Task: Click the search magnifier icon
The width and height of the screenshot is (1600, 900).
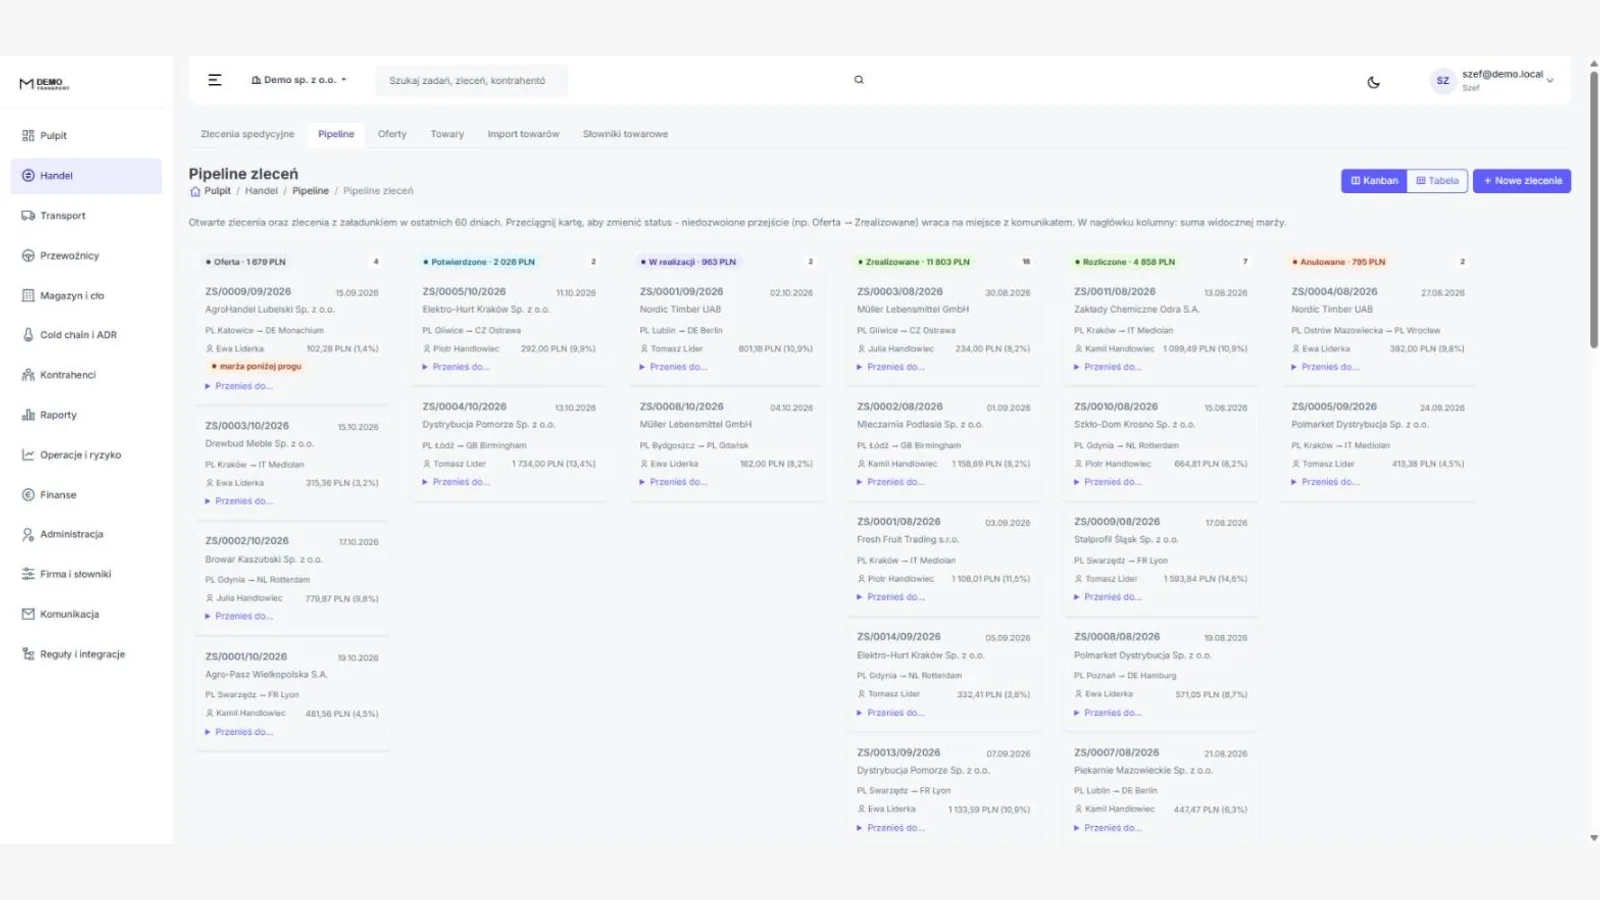Action: 859,80
